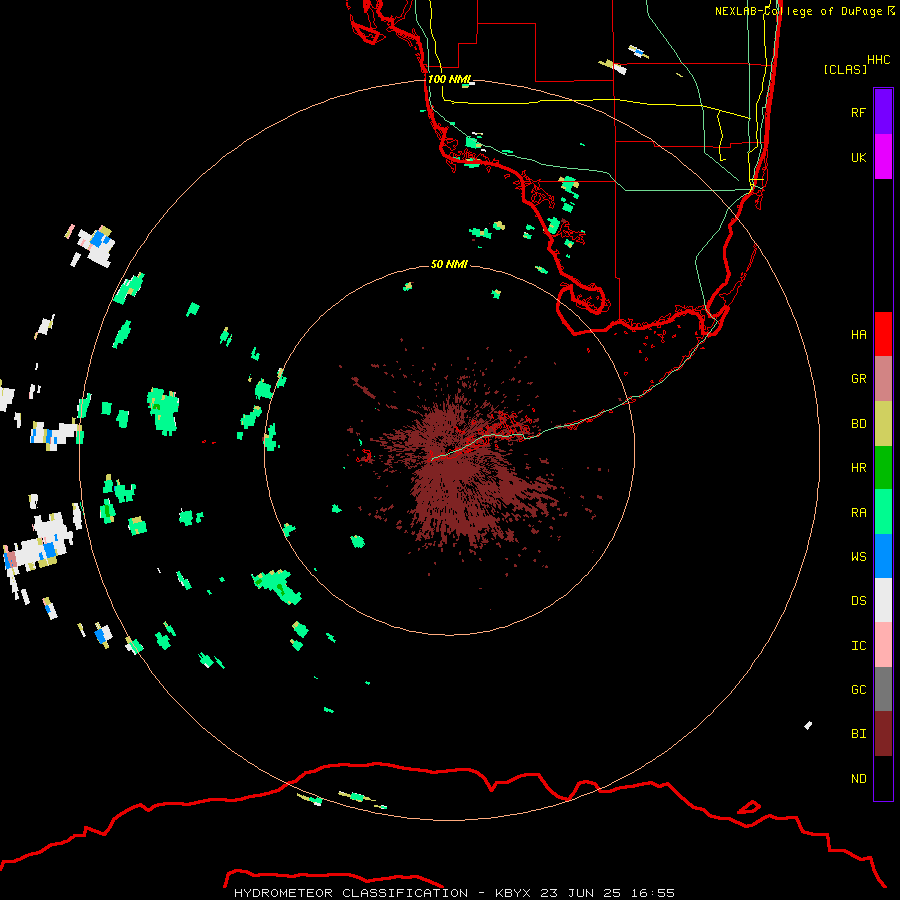The width and height of the screenshot is (900, 900).
Task: Click the HA red legend swatch
Action: pyautogui.click(x=883, y=334)
